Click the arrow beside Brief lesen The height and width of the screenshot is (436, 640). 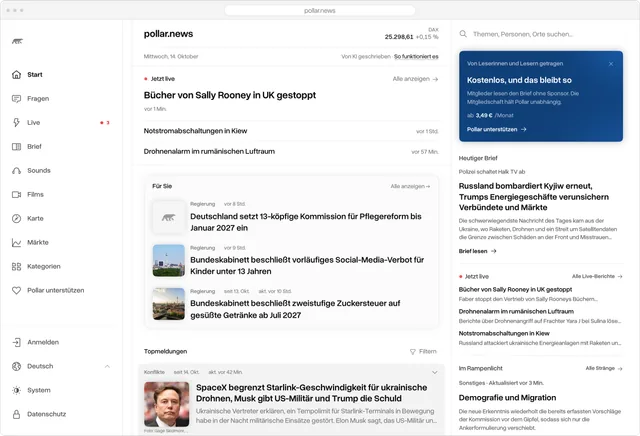(493, 251)
